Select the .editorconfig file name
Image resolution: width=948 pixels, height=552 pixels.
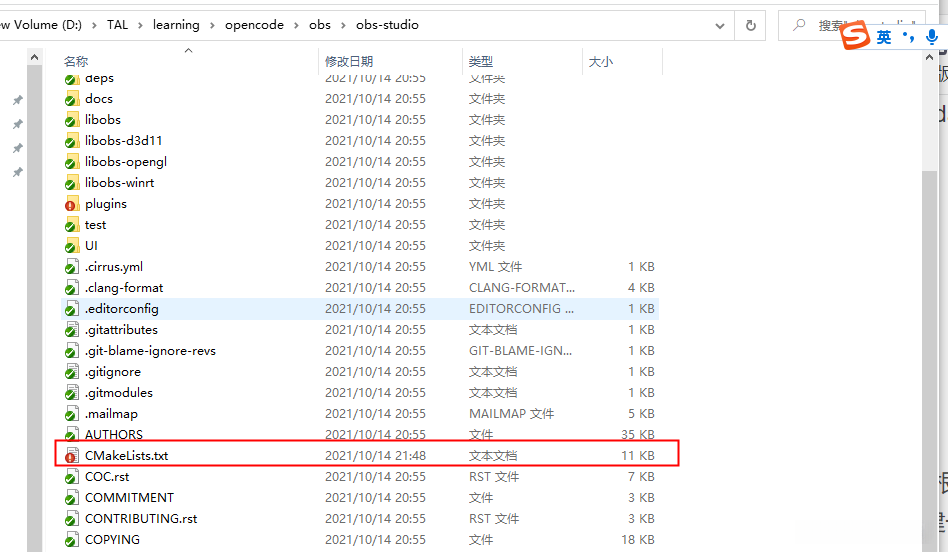122,309
